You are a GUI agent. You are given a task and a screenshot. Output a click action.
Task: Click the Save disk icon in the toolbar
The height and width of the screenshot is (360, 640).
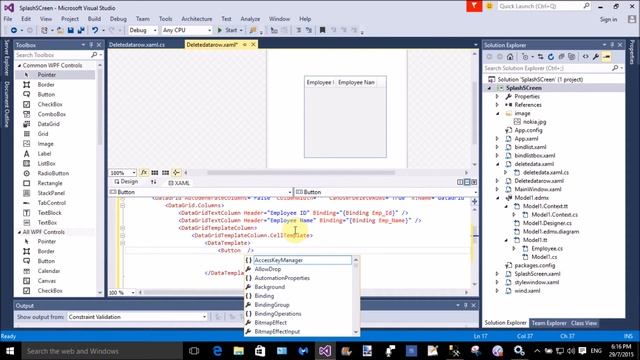click(x=71, y=30)
